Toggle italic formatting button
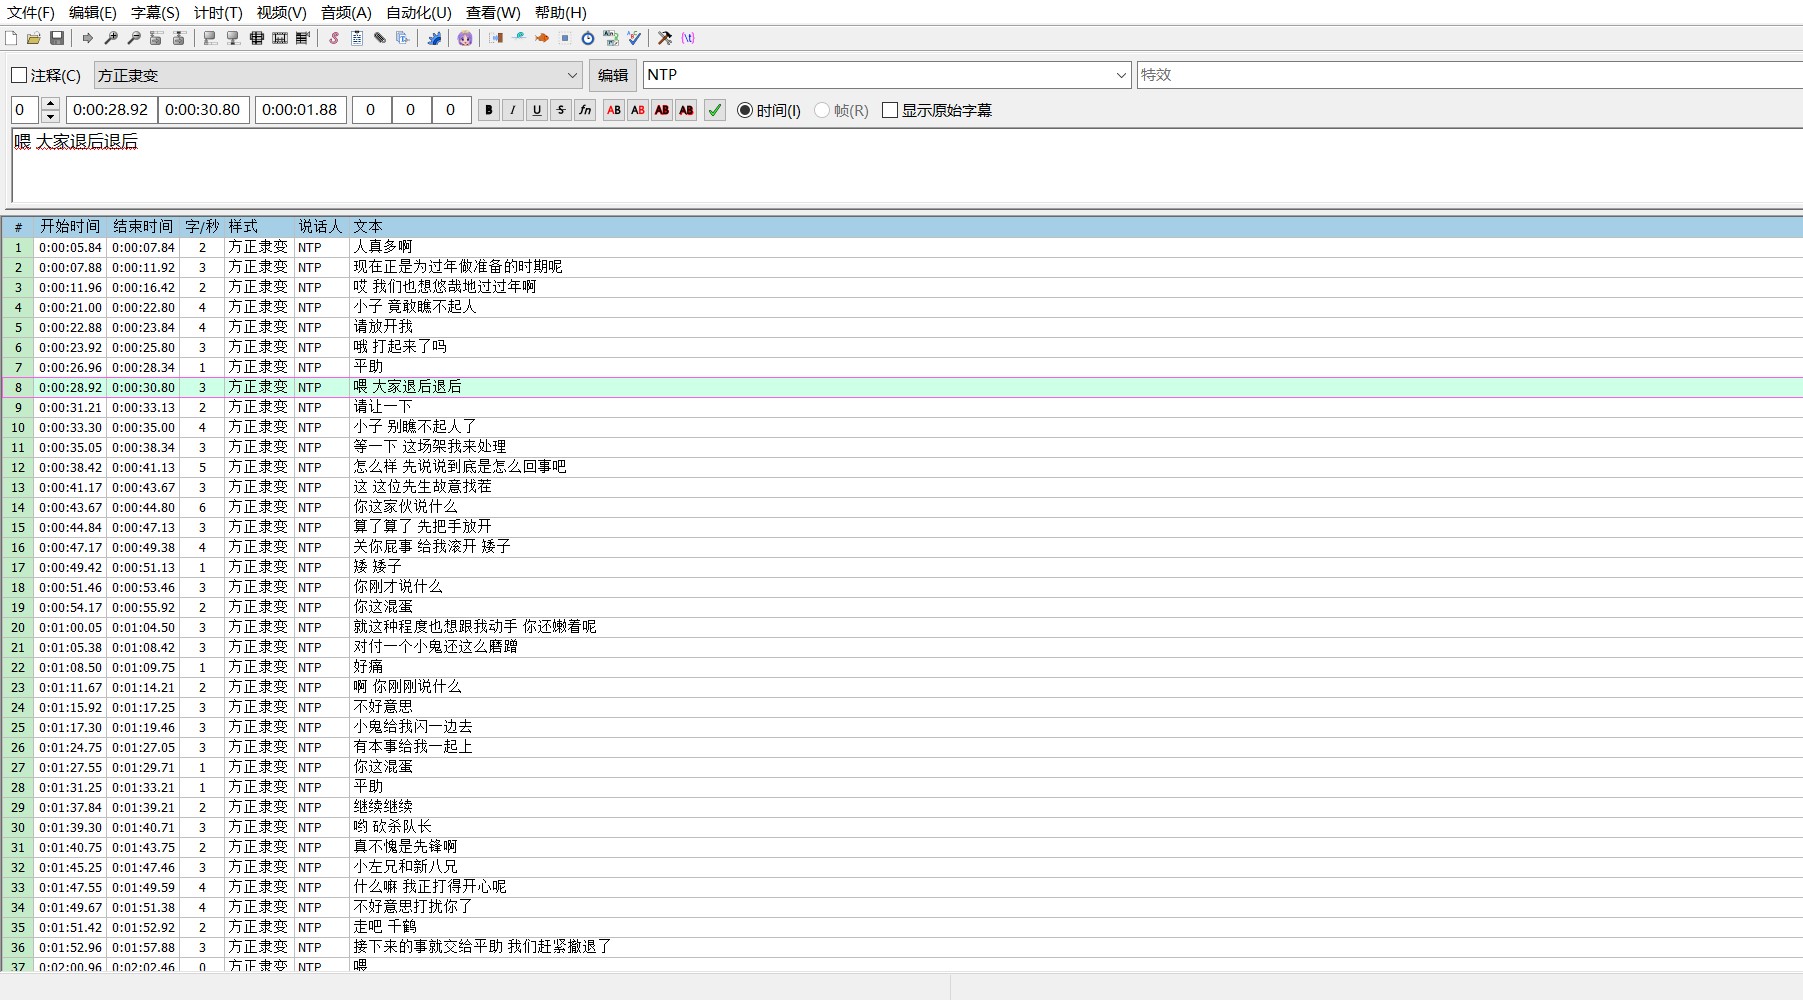The image size is (1803, 1000). pos(513,110)
